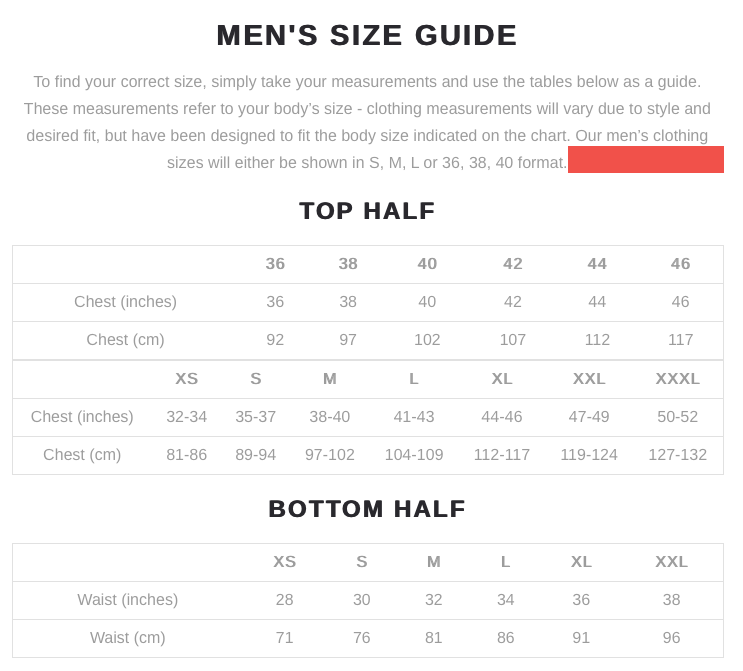Screen dimensions: 743x671
Task: Select the 104-109 chest cm value
Action: tap(414, 454)
